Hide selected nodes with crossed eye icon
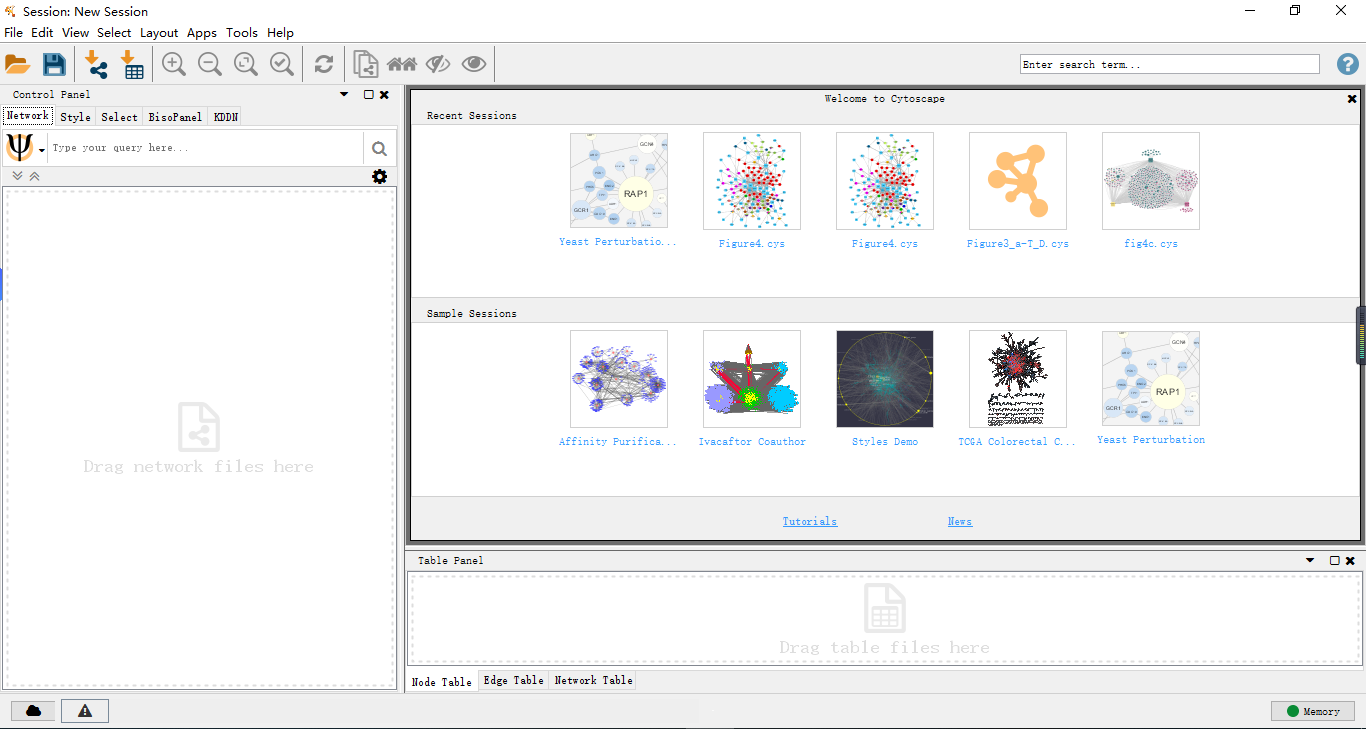1366x729 pixels. coord(438,65)
